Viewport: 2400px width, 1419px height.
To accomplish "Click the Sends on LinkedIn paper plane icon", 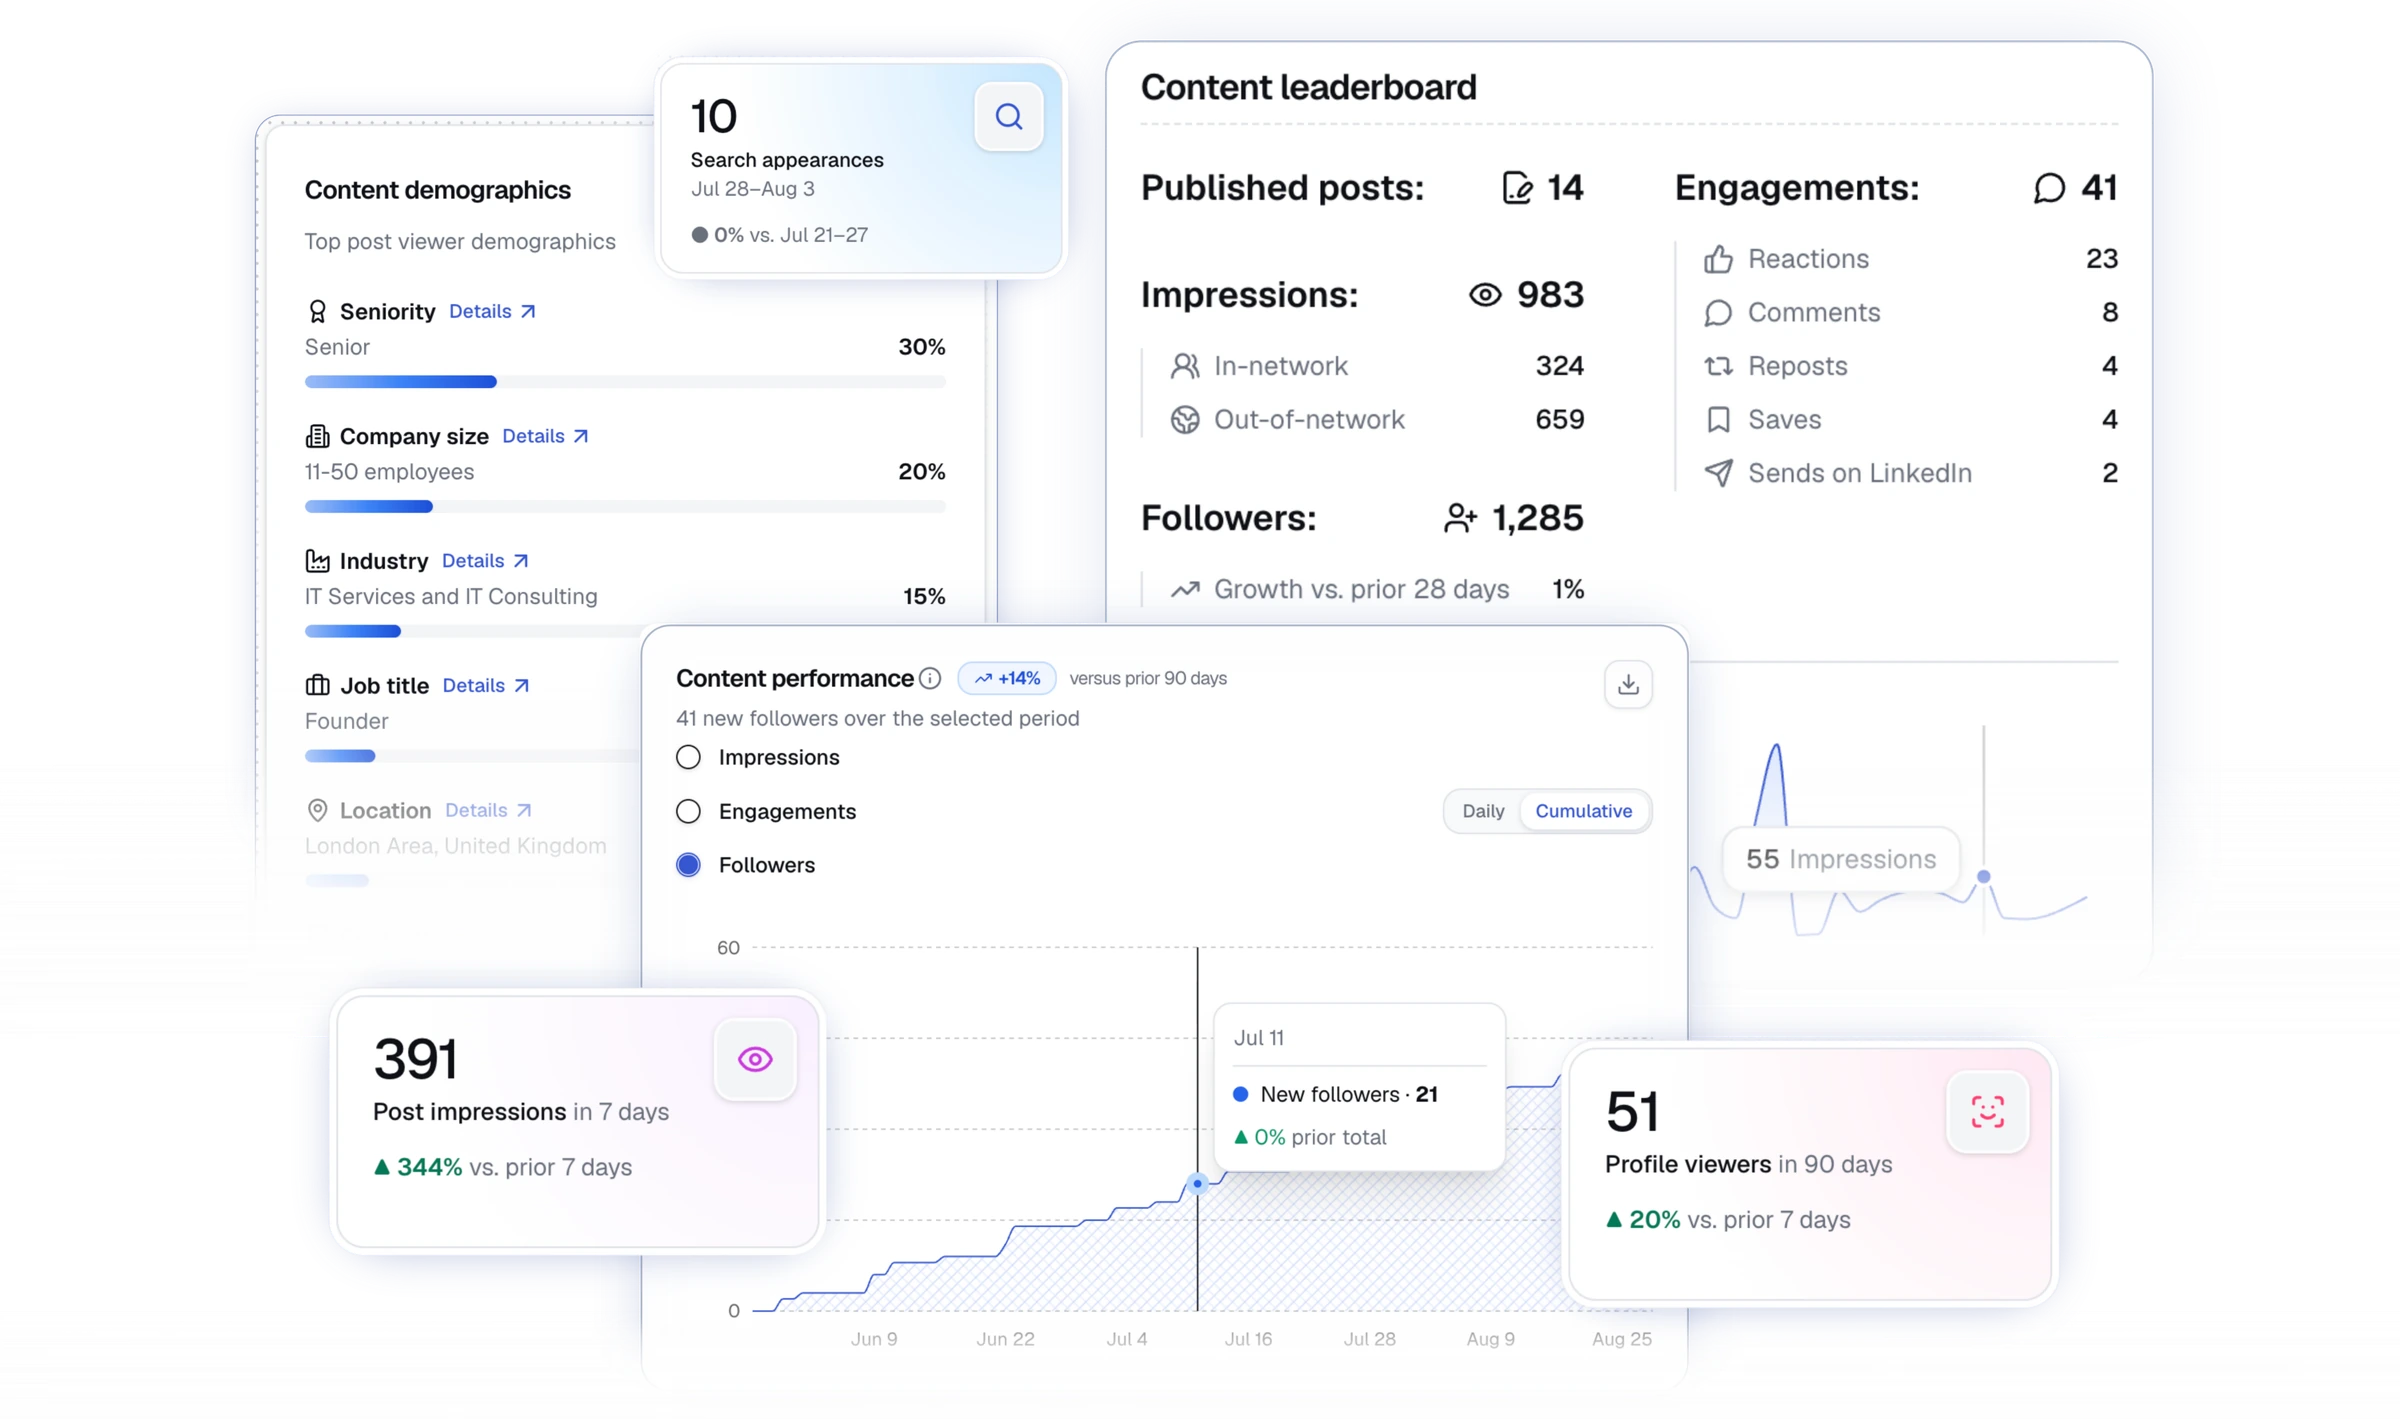I will click(1718, 473).
